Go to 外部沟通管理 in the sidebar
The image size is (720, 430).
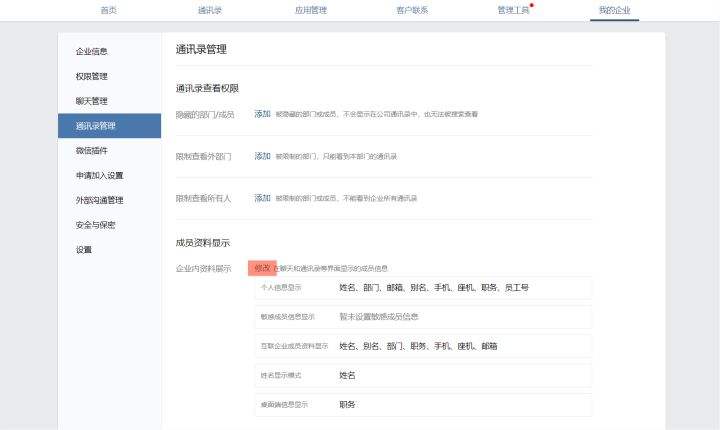(x=99, y=200)
